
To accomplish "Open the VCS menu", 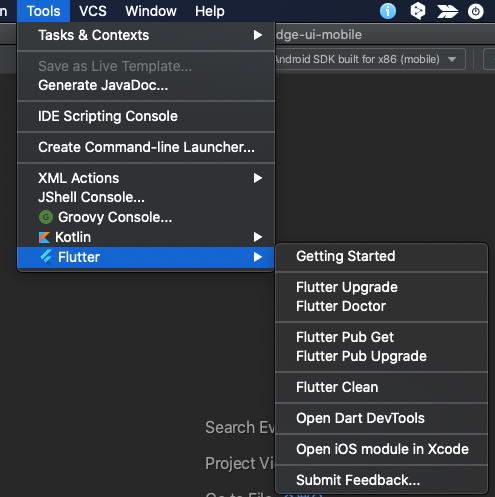I will [x=93, y=11].
